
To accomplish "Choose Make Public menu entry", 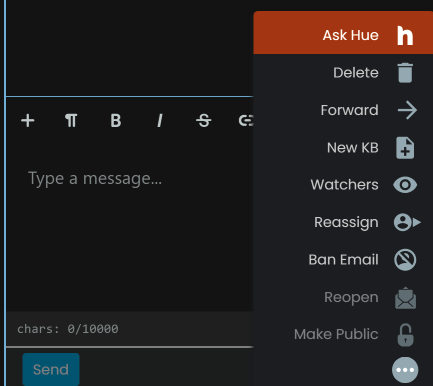I will point(343,334).
